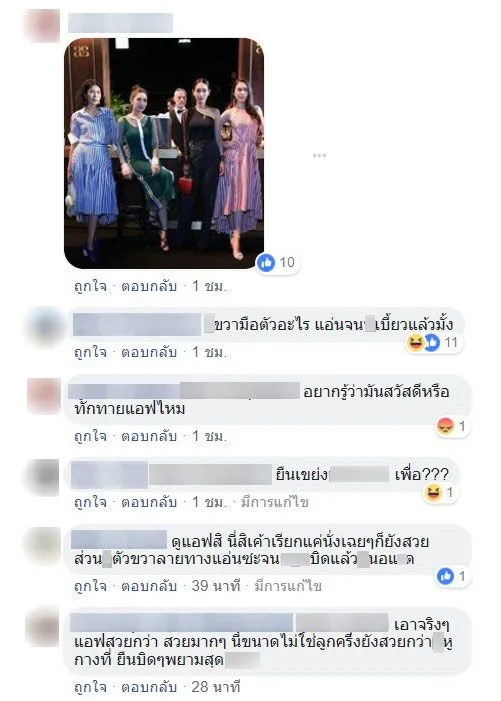Screen dimensions: 501x701
Task: Click the angry reaction icon showing 1
Action: click(x=445, y=426)
